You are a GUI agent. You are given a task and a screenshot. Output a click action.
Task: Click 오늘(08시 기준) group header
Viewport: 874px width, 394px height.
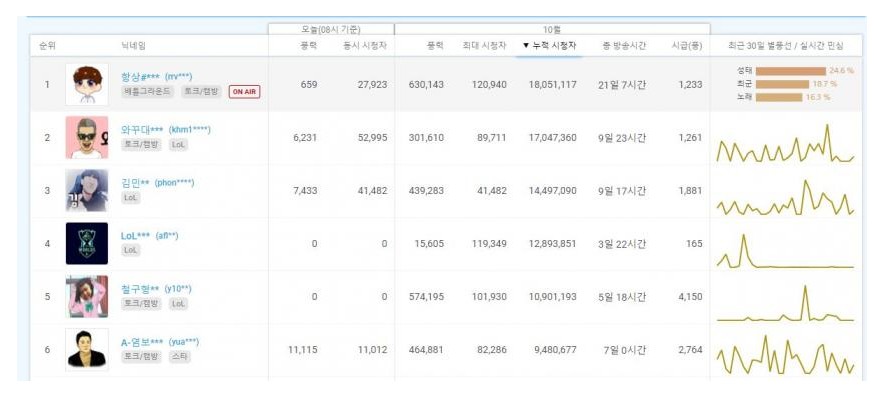[x=331, y=29]
